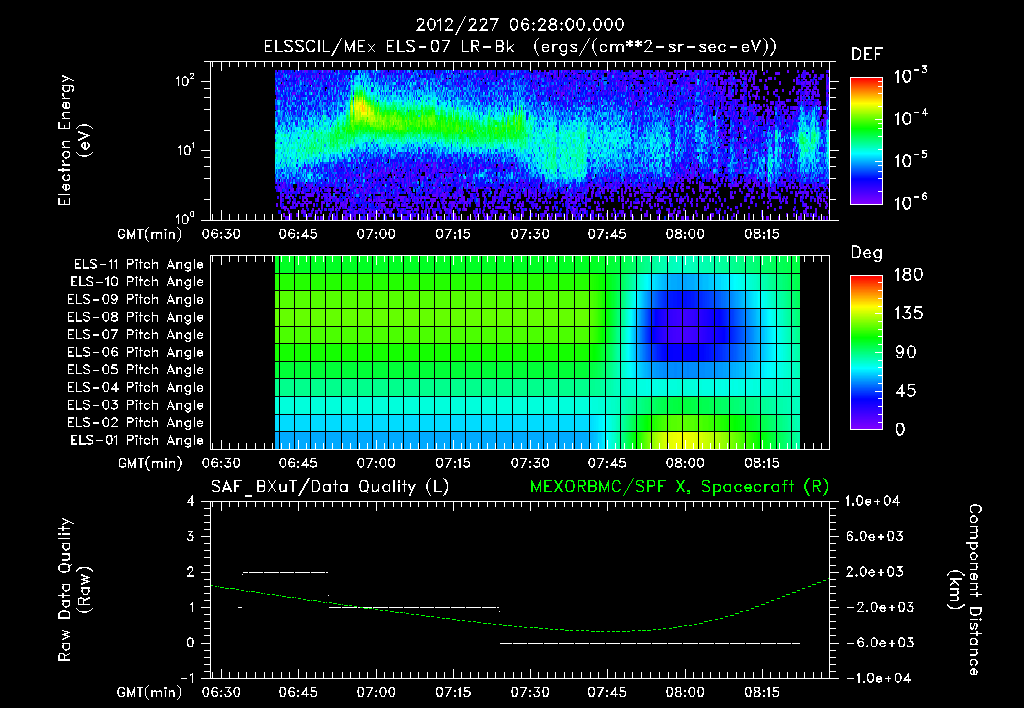Screen dimensions: 1024x708
Task: Select the ELS-04 Pitch Angle row label
Action: [136, 387]
